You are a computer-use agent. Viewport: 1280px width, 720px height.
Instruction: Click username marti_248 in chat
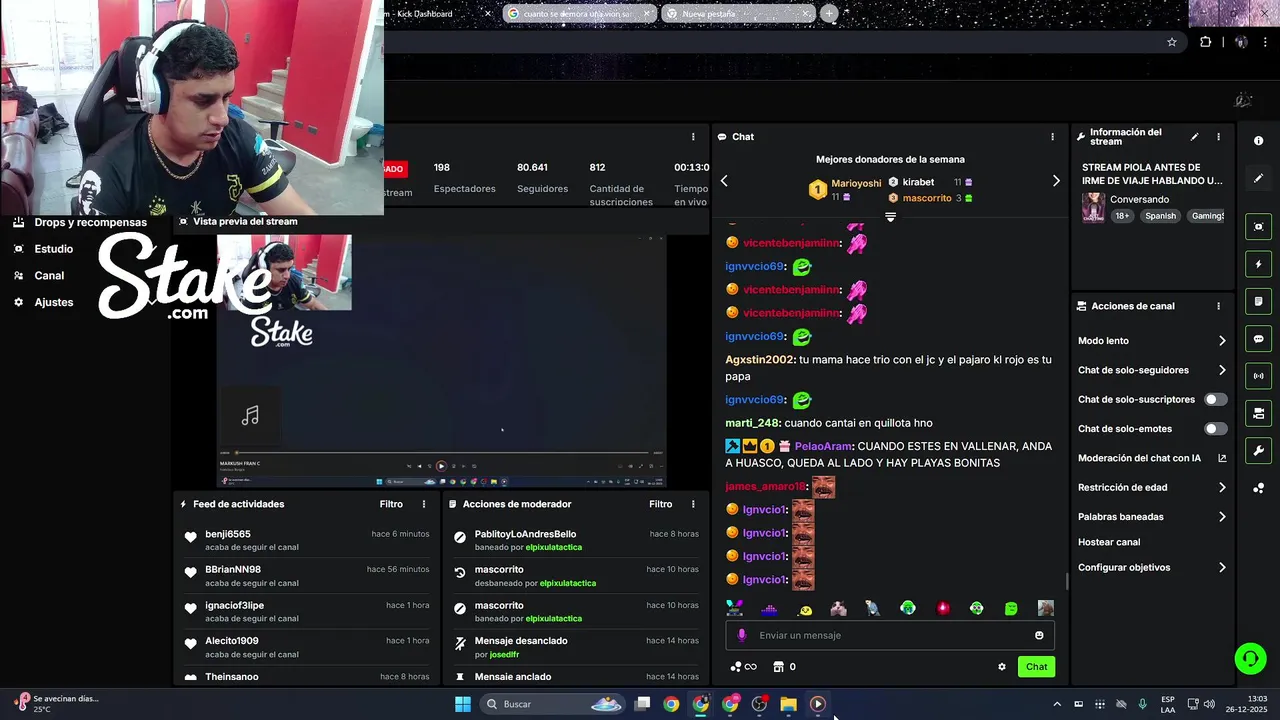coord(752,423)
